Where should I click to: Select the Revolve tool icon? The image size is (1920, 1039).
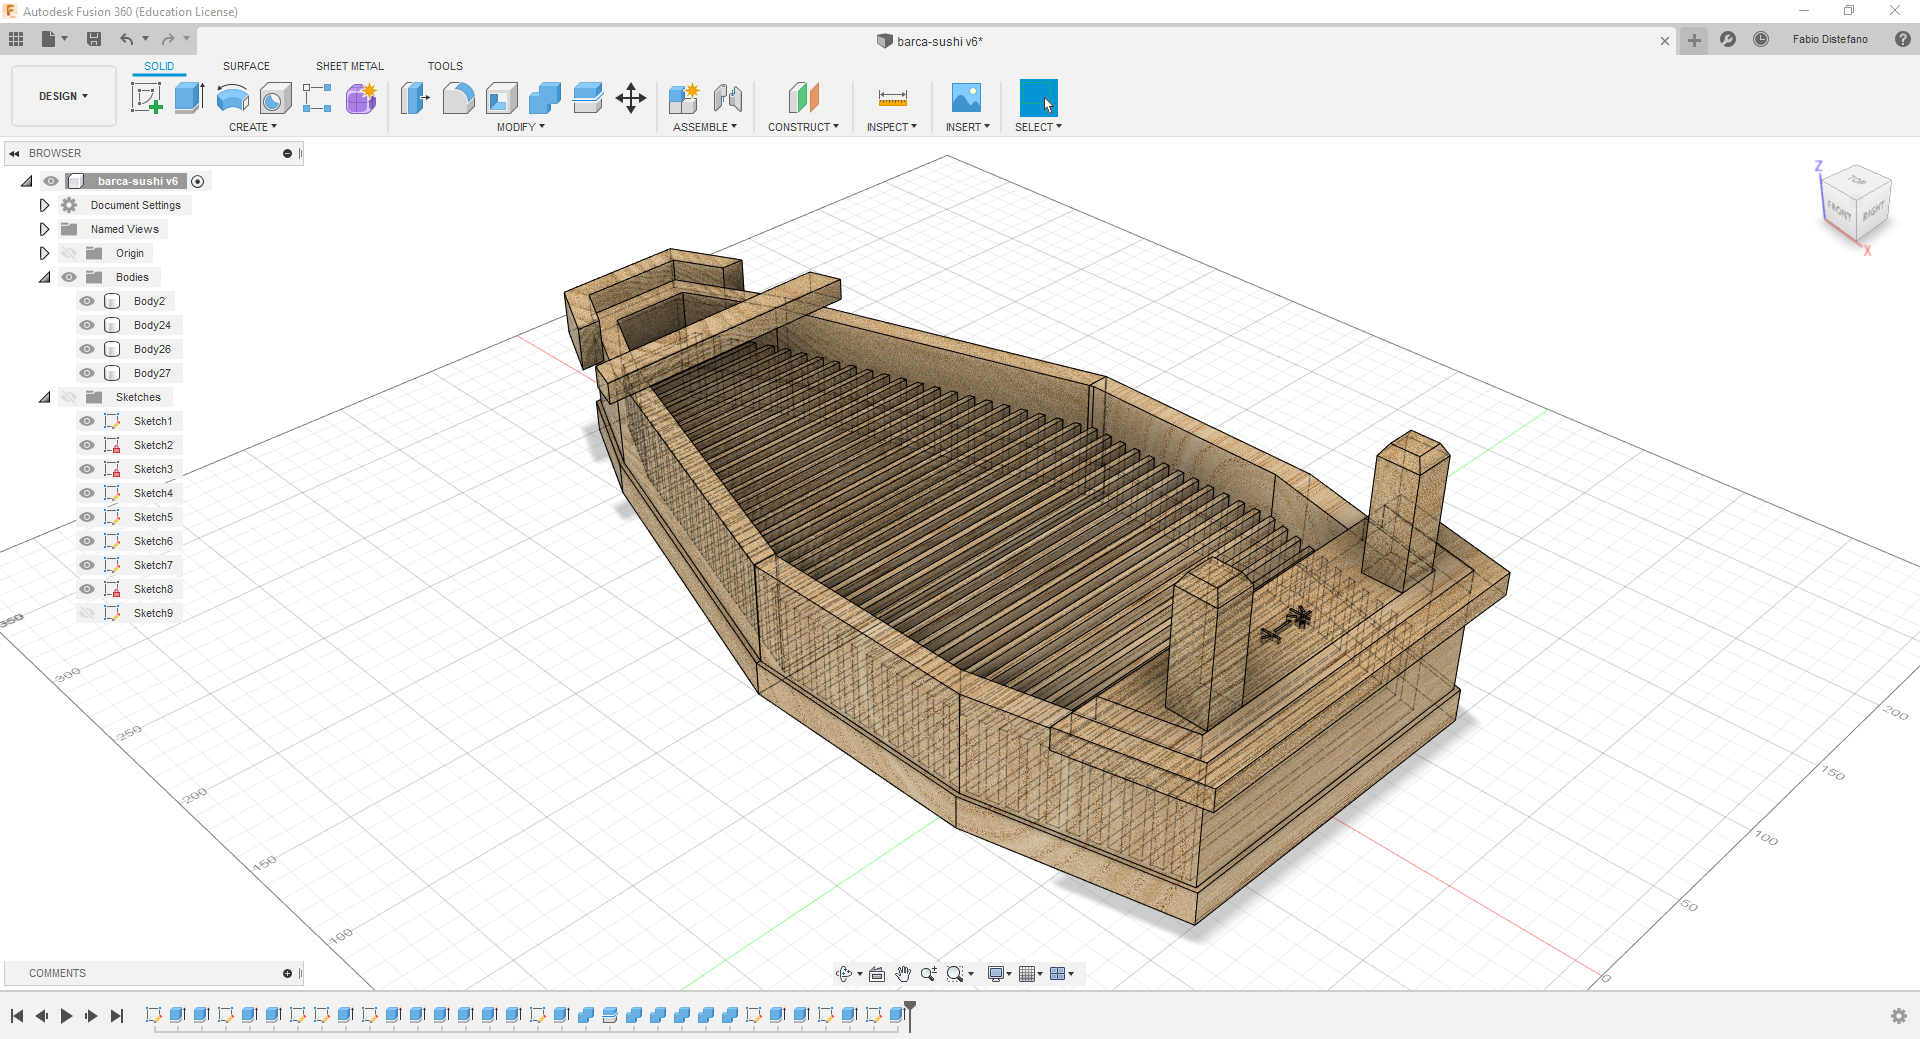point(232,98)
